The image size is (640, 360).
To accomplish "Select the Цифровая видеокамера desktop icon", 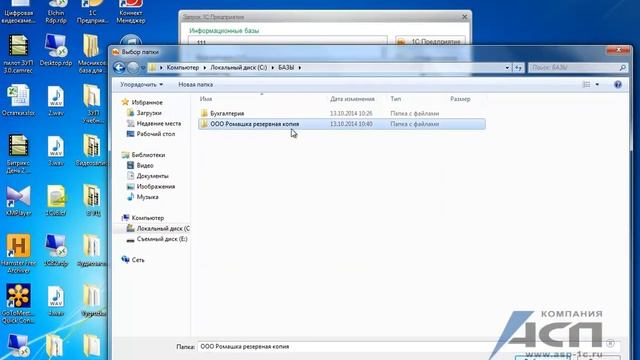I will coord(18,11).
